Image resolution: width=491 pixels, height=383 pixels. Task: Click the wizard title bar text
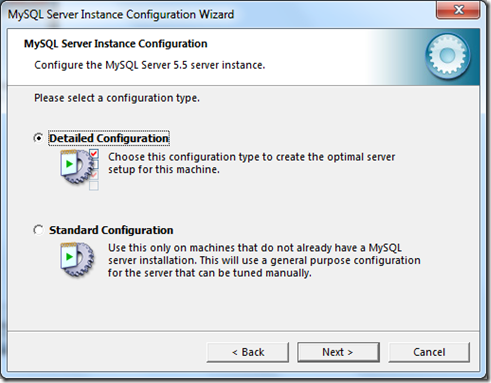coord(121,15)
